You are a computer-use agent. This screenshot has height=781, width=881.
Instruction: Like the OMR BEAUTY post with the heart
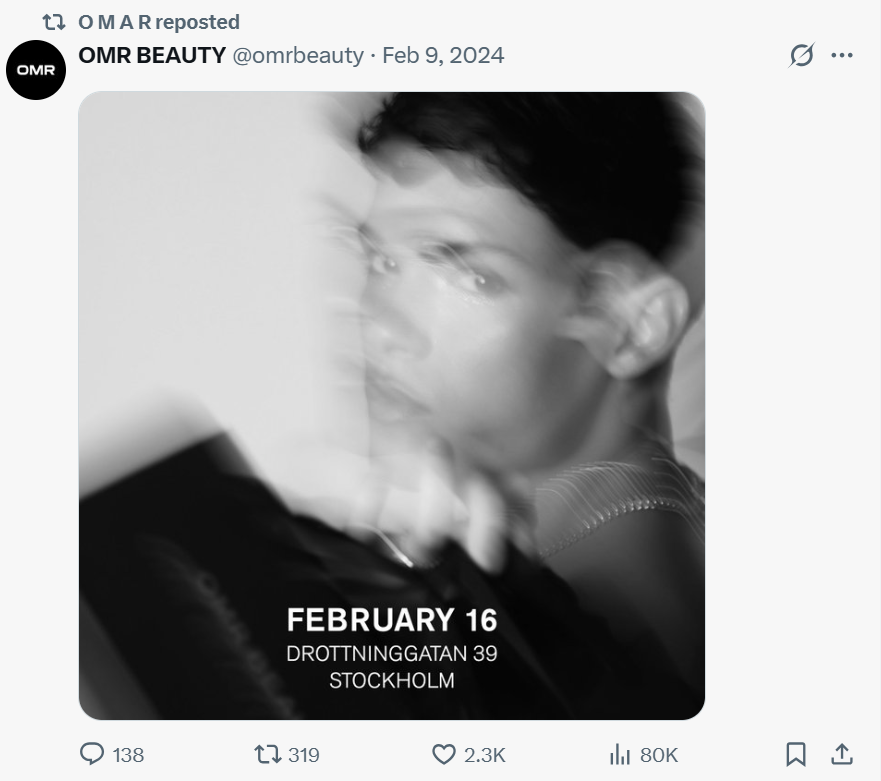click(x=444, y=754)
